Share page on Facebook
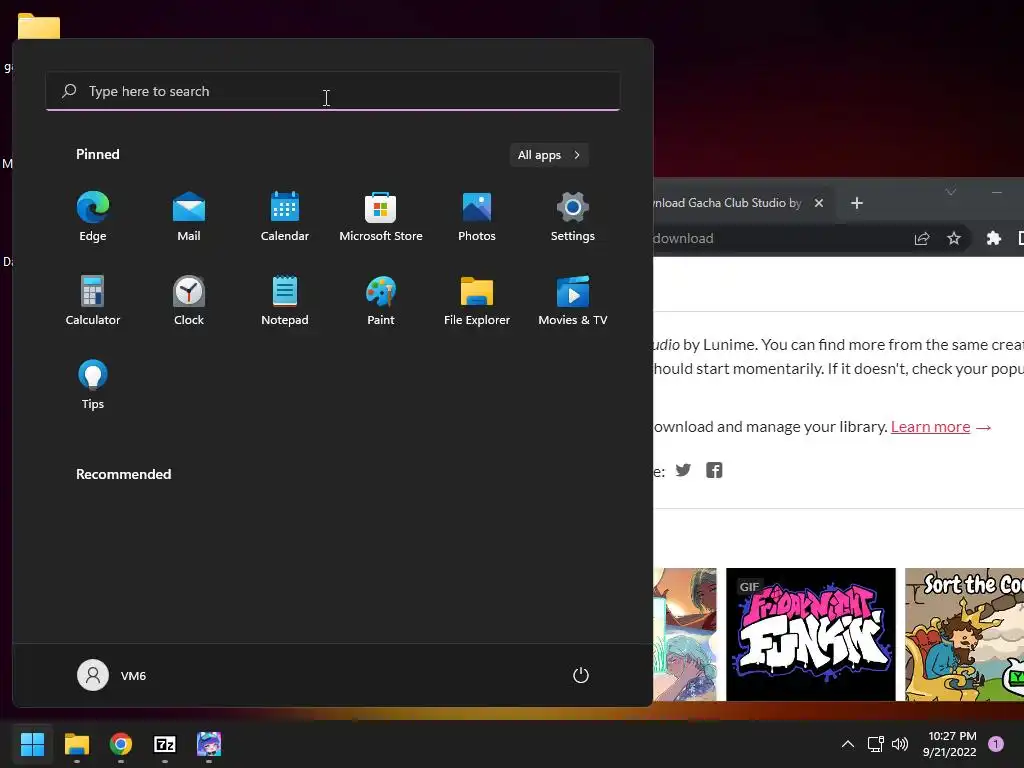The height and width of the screenshot is (768, 1024). [714, 470]
